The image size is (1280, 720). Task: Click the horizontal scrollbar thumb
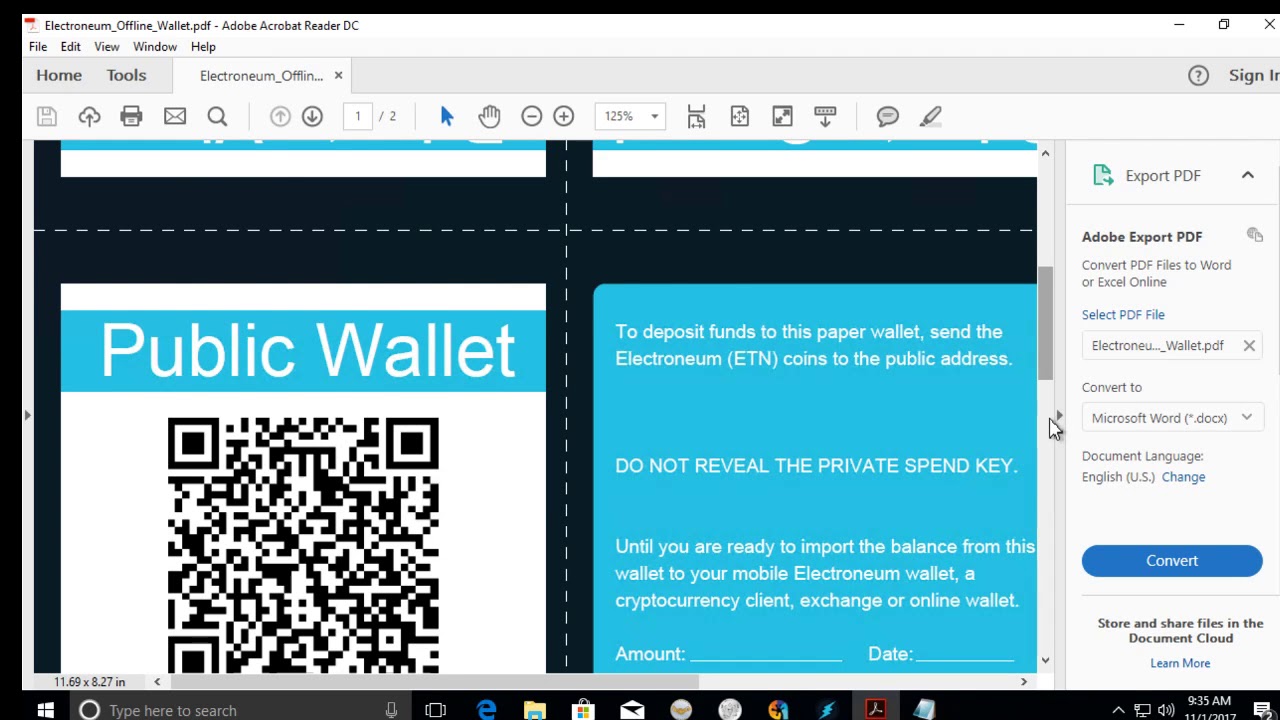(434, 682)
